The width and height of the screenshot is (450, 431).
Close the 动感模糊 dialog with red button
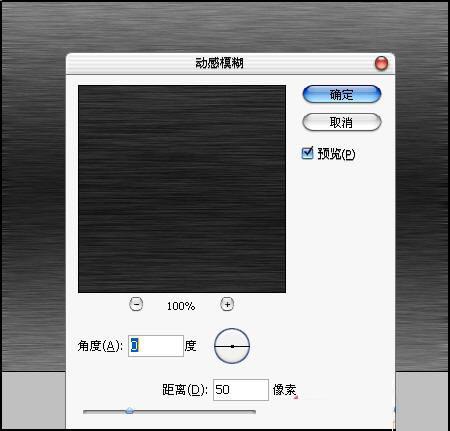click(x=381, y=63)
